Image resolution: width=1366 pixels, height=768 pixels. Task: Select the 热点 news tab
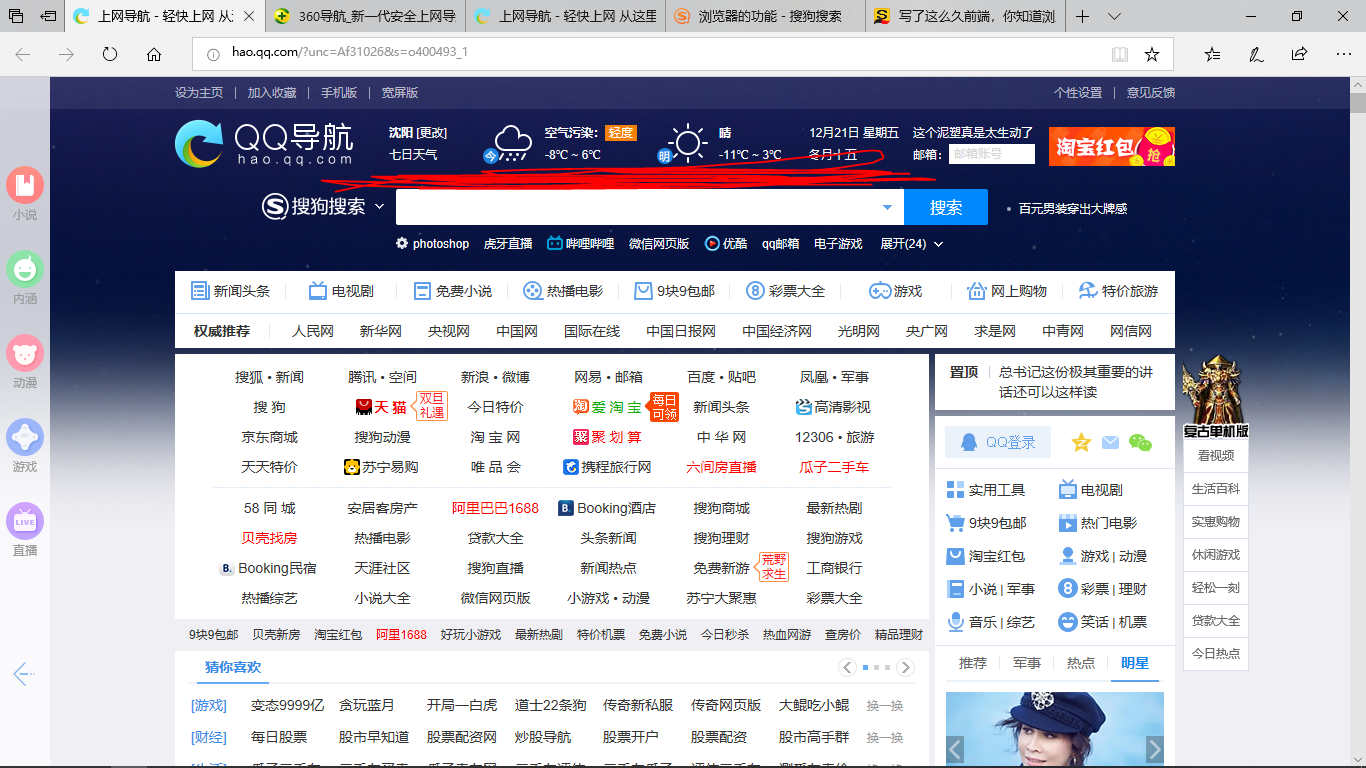1080,663
